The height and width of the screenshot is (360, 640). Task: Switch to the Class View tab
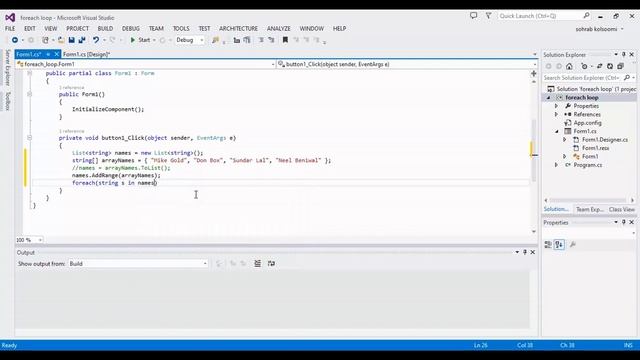coord(622,209)
